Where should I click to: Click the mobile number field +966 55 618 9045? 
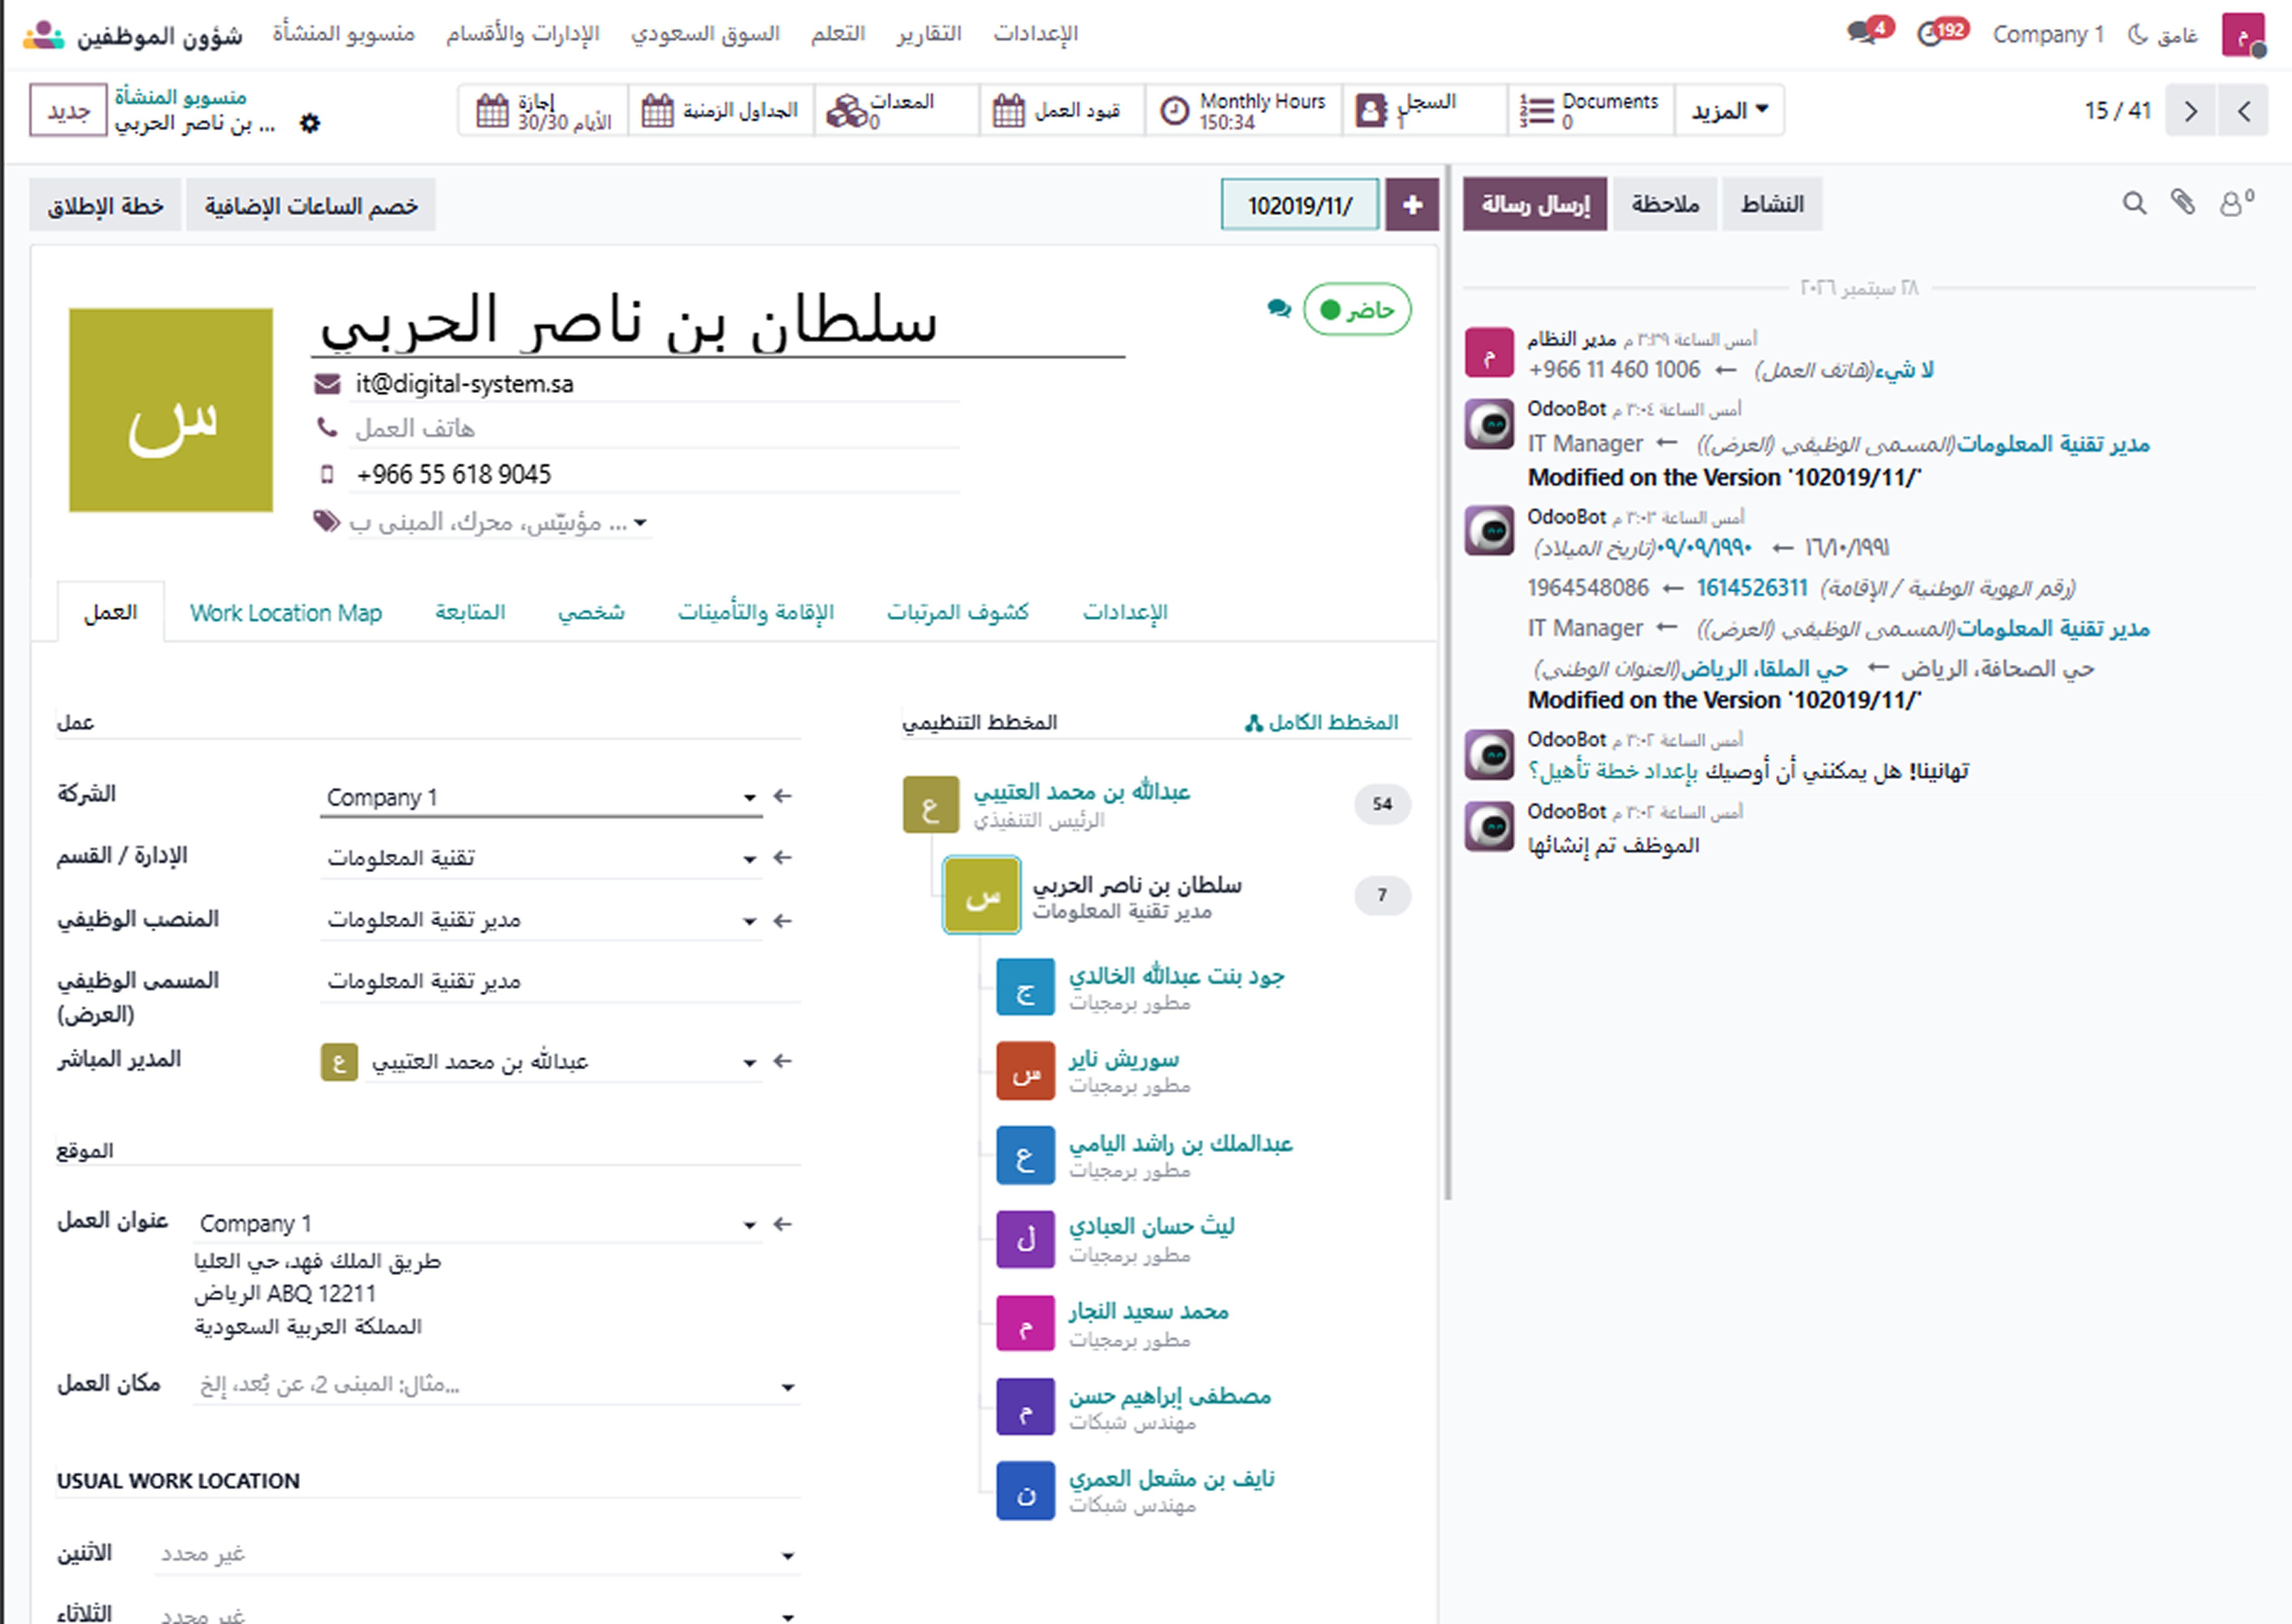pos(653,475)
